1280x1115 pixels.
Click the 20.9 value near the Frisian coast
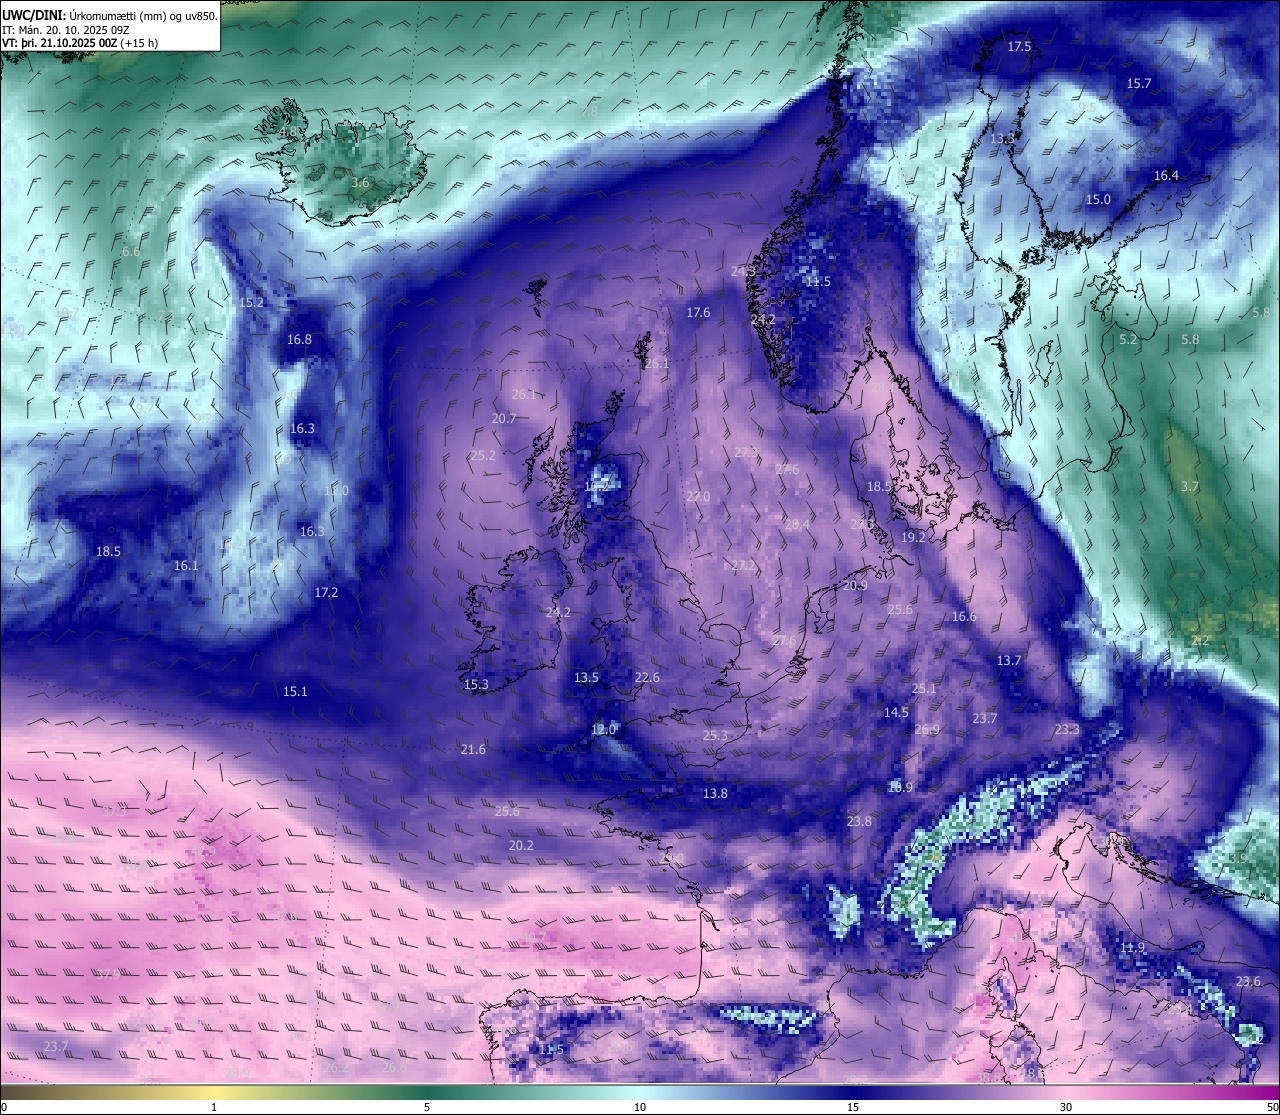tap(854, 585)
